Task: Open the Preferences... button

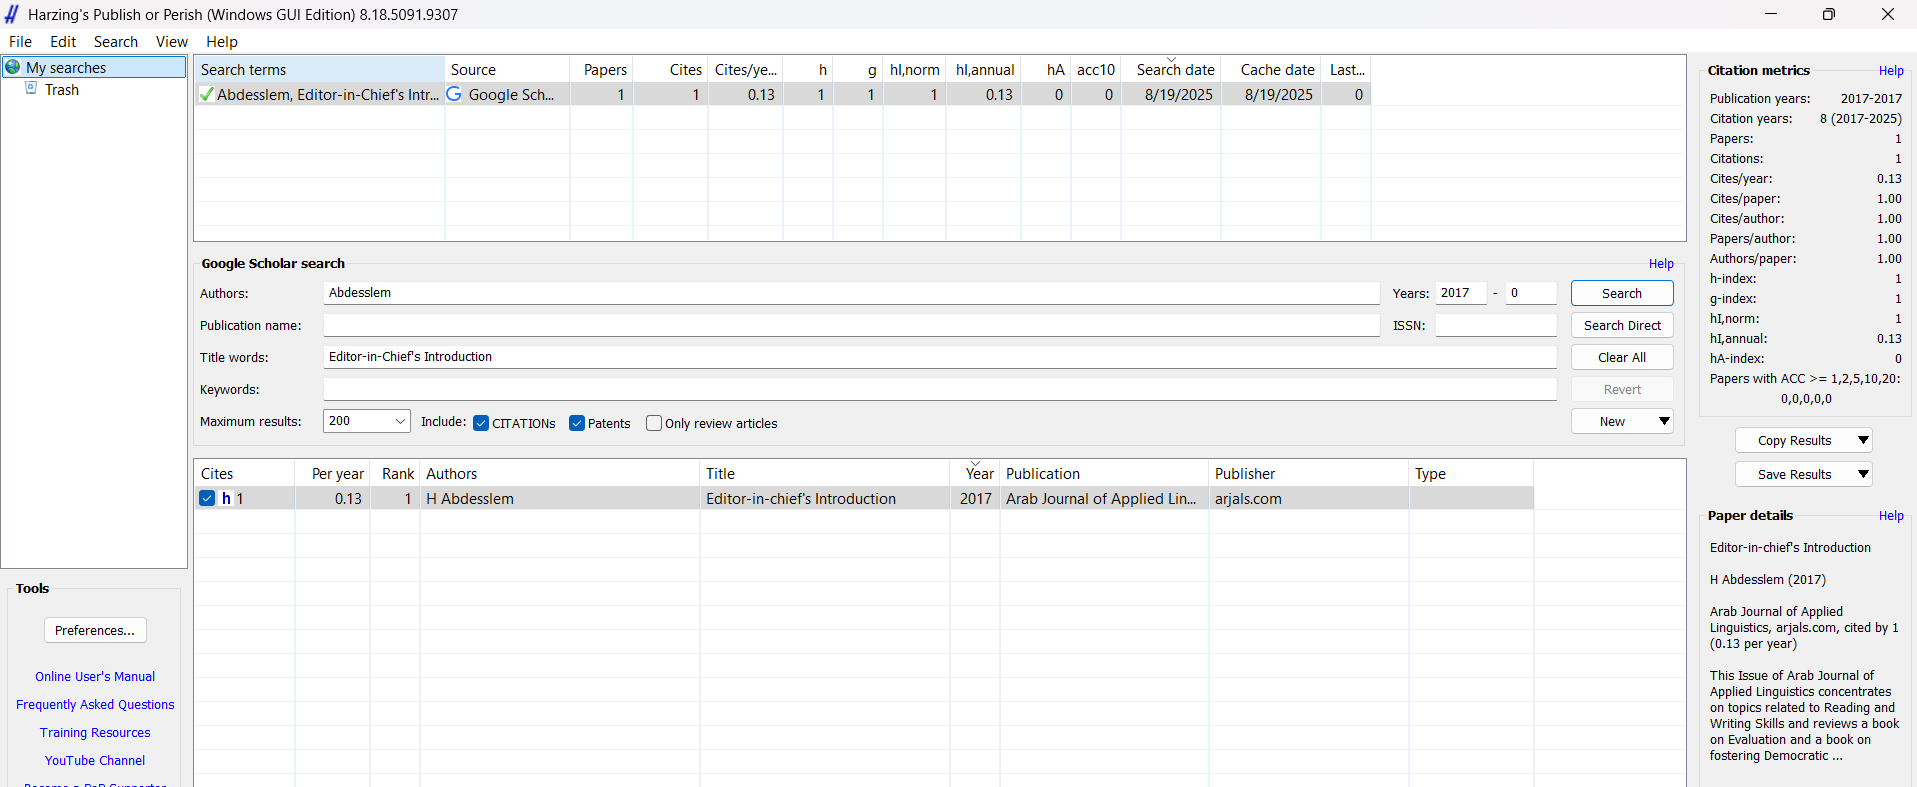Action: tap(95, 630)
